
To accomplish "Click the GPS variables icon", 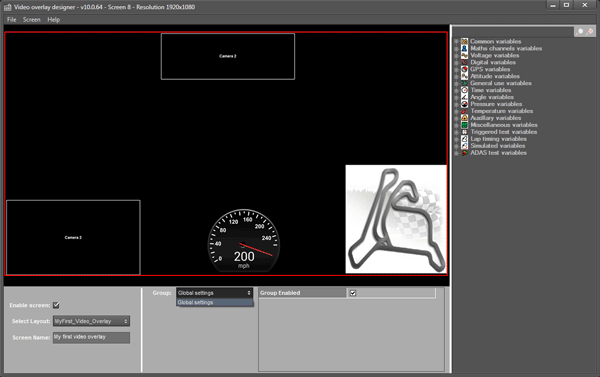I will (464, 69).
